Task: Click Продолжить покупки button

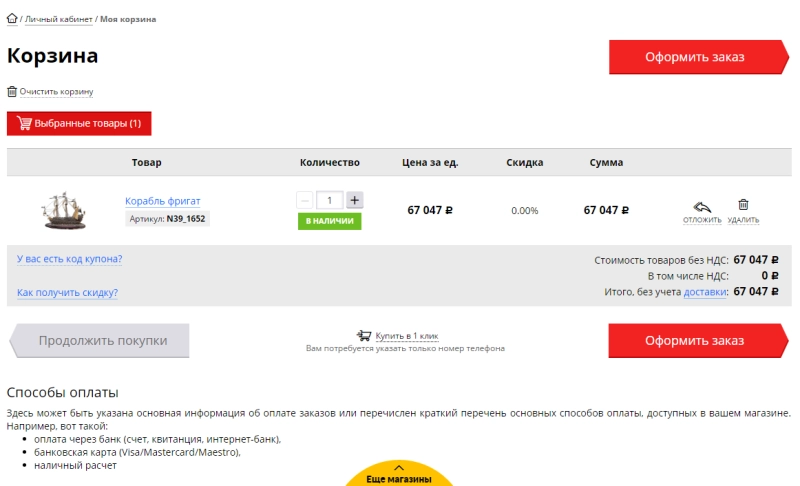Action: (102, 341)
